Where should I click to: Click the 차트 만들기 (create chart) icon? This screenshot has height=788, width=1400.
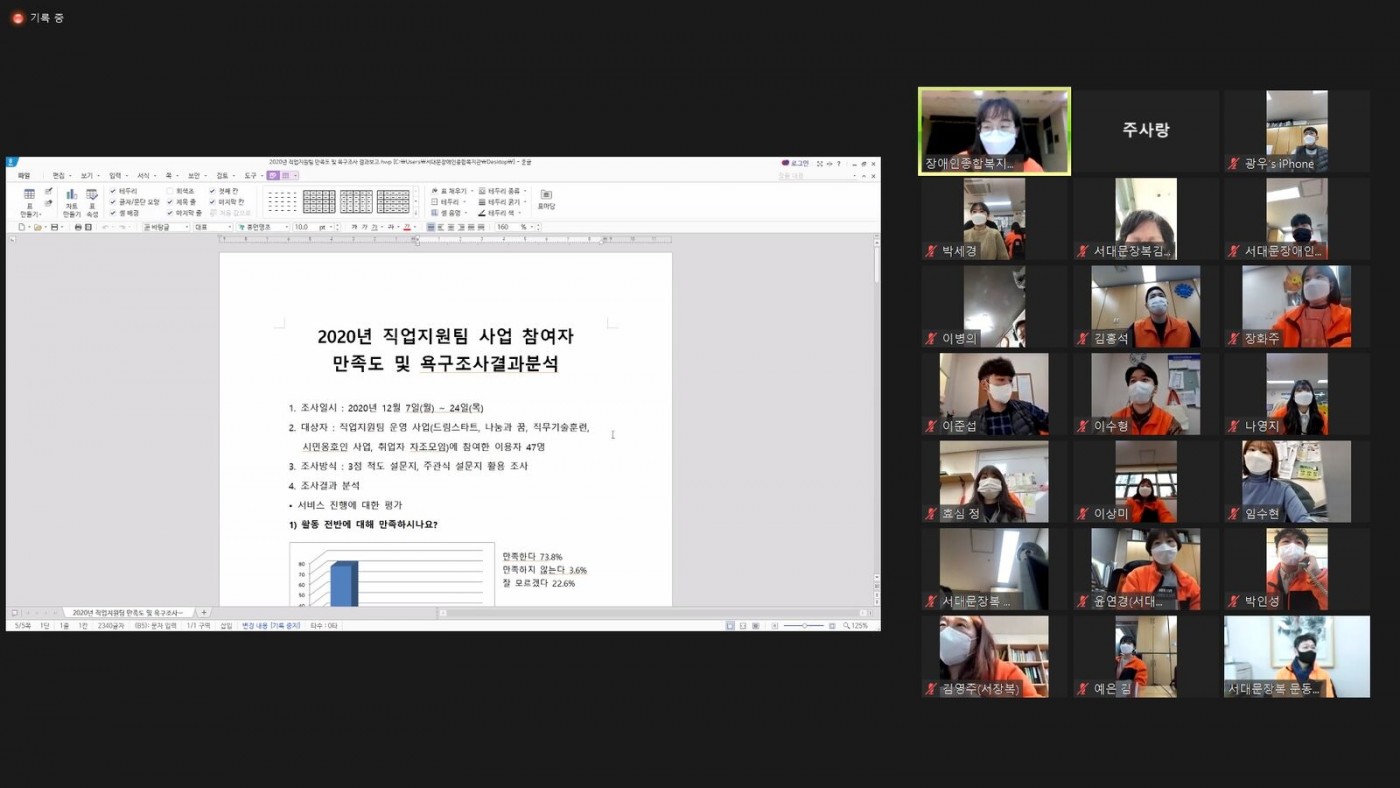tap(72, 202)
